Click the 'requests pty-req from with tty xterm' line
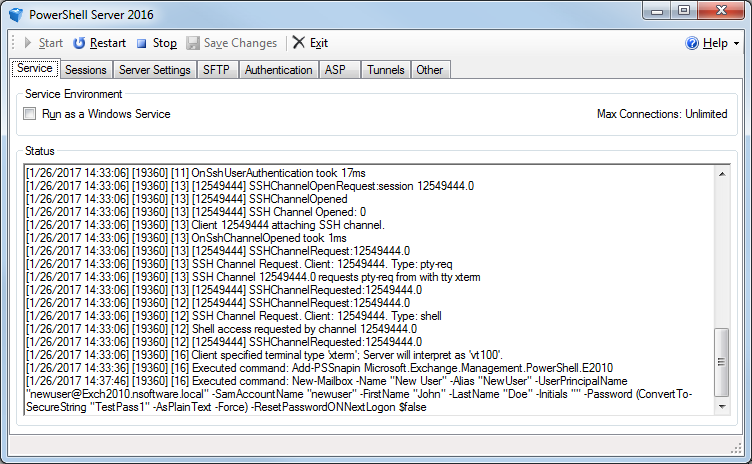Screen dimensions: 752x464 (x=253, y=277)
